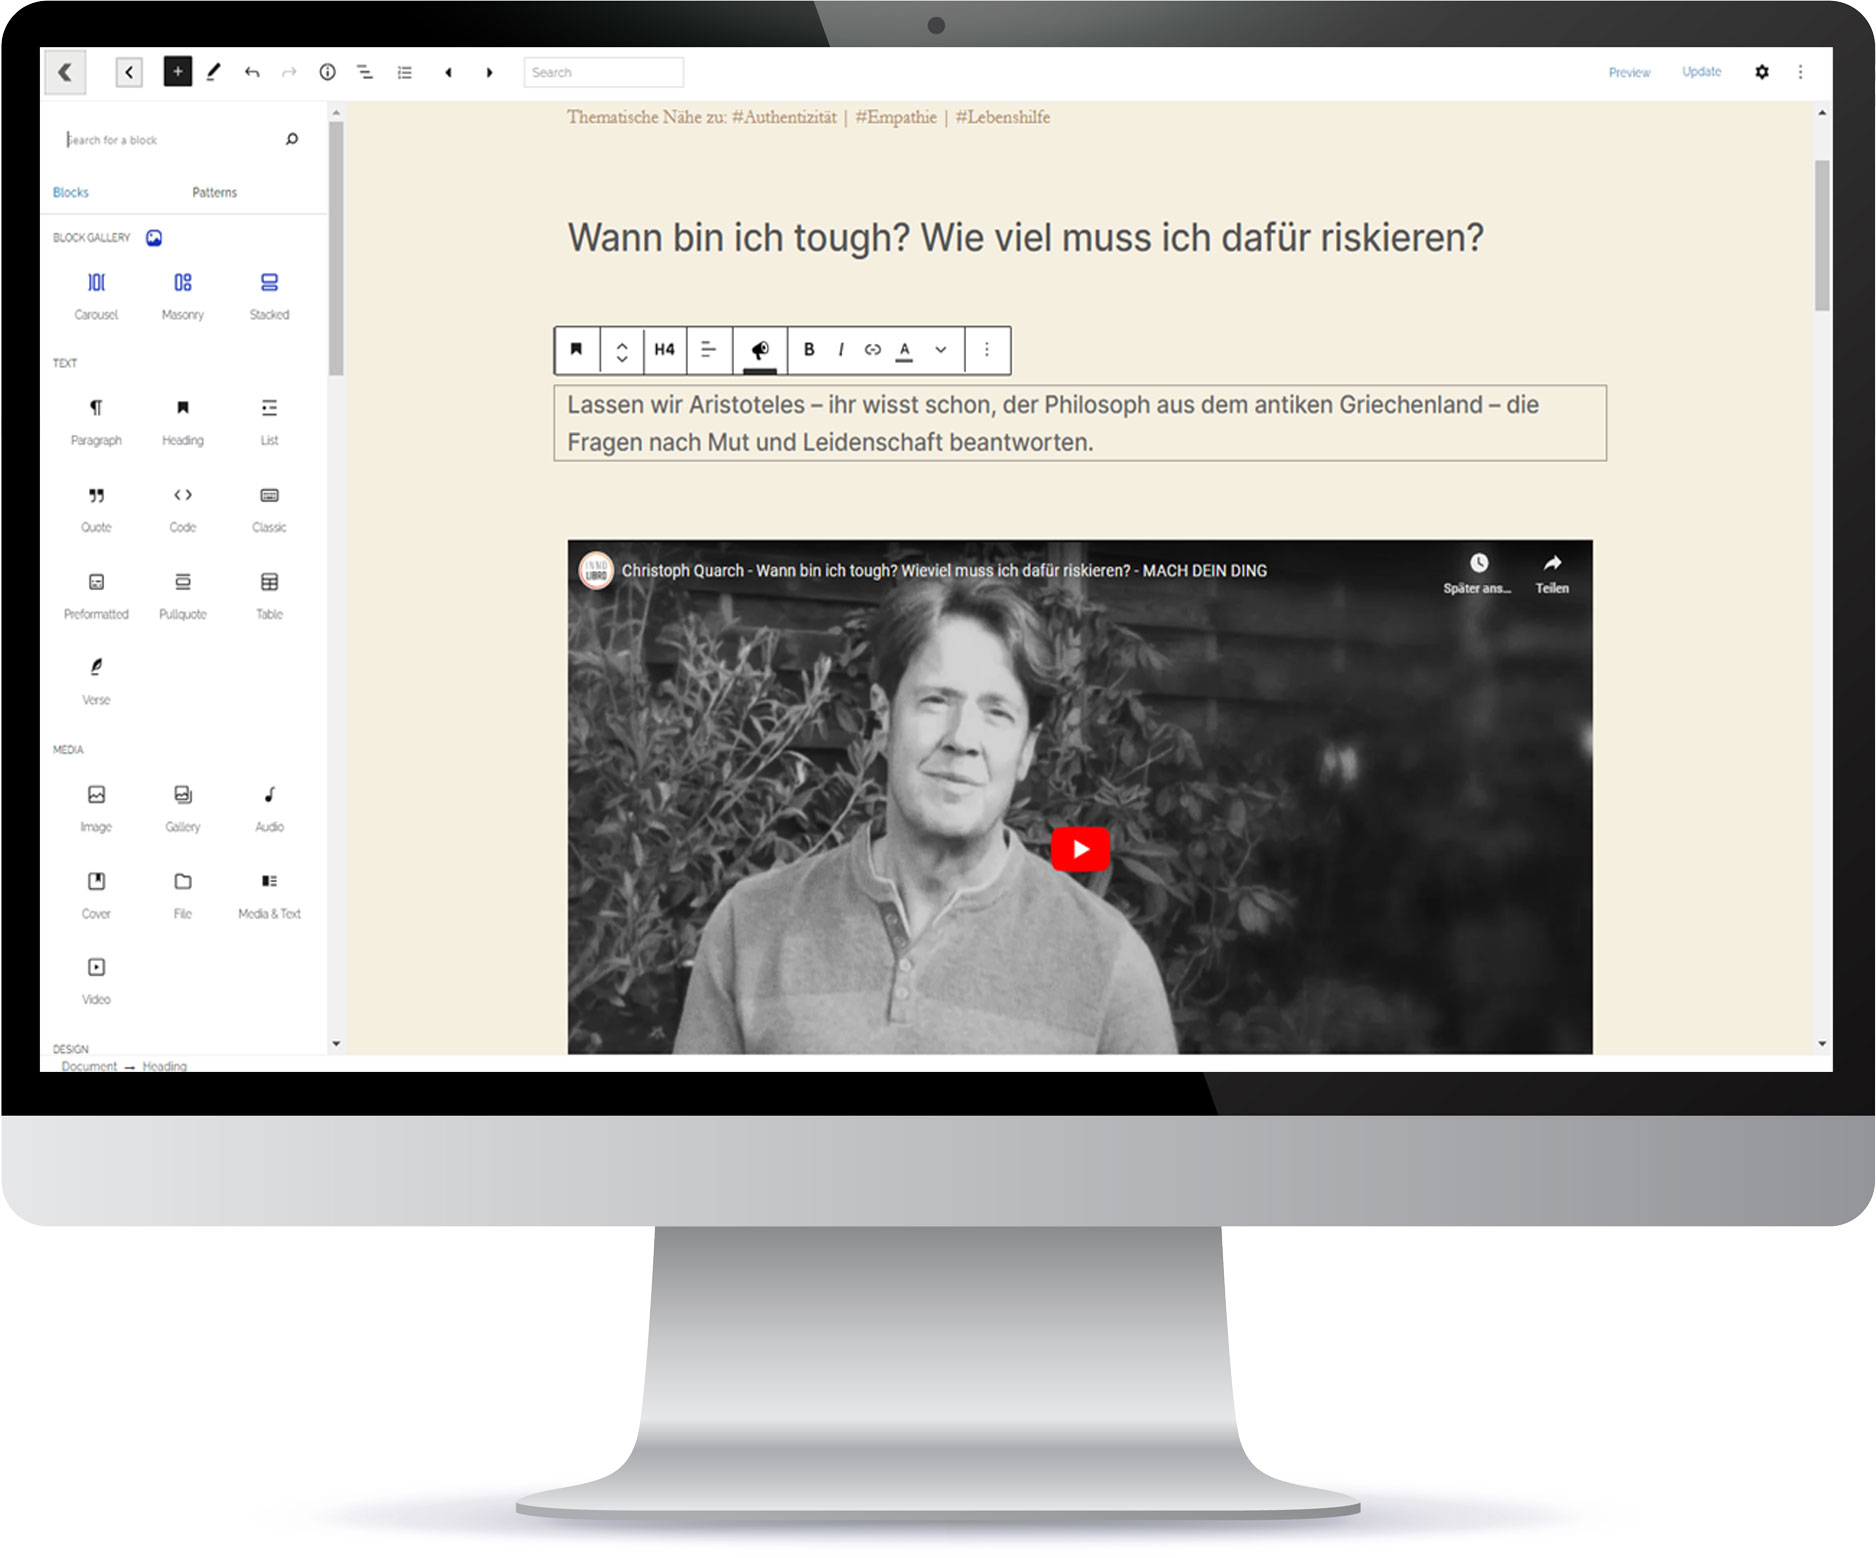Open the text alignment dropdown

(708, 350)
